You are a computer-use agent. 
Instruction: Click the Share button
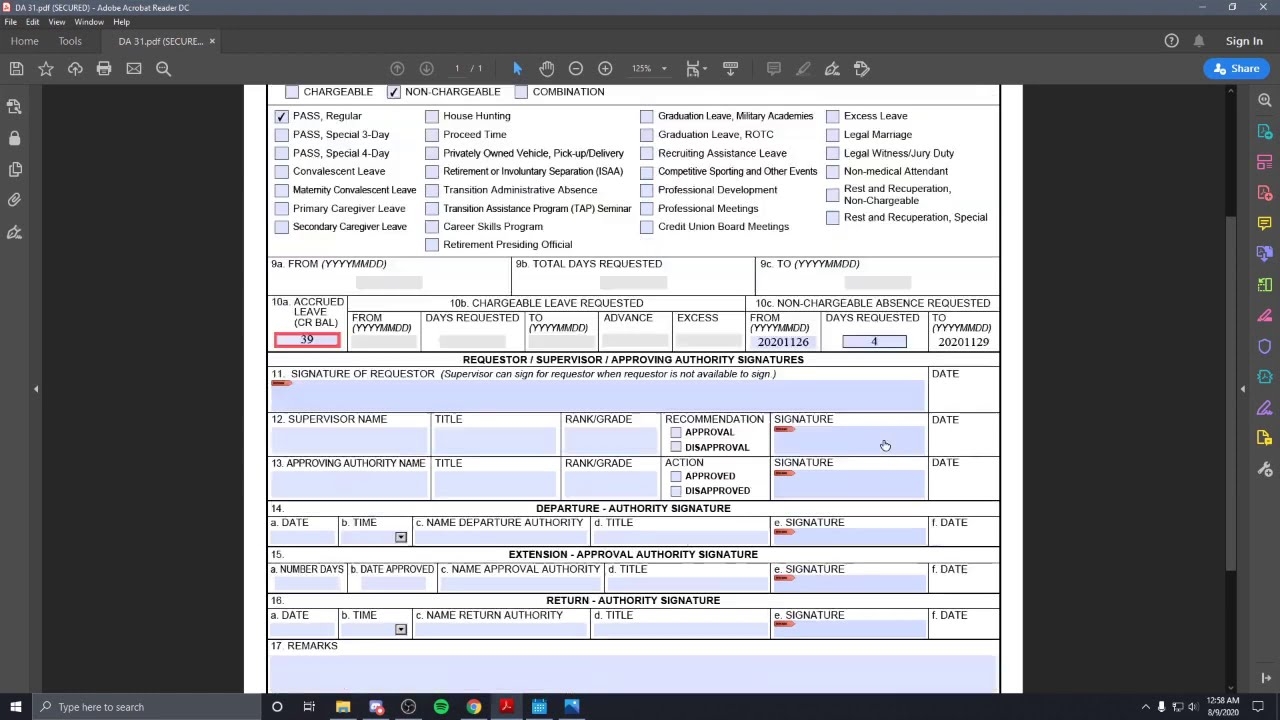coord(1236,69)
